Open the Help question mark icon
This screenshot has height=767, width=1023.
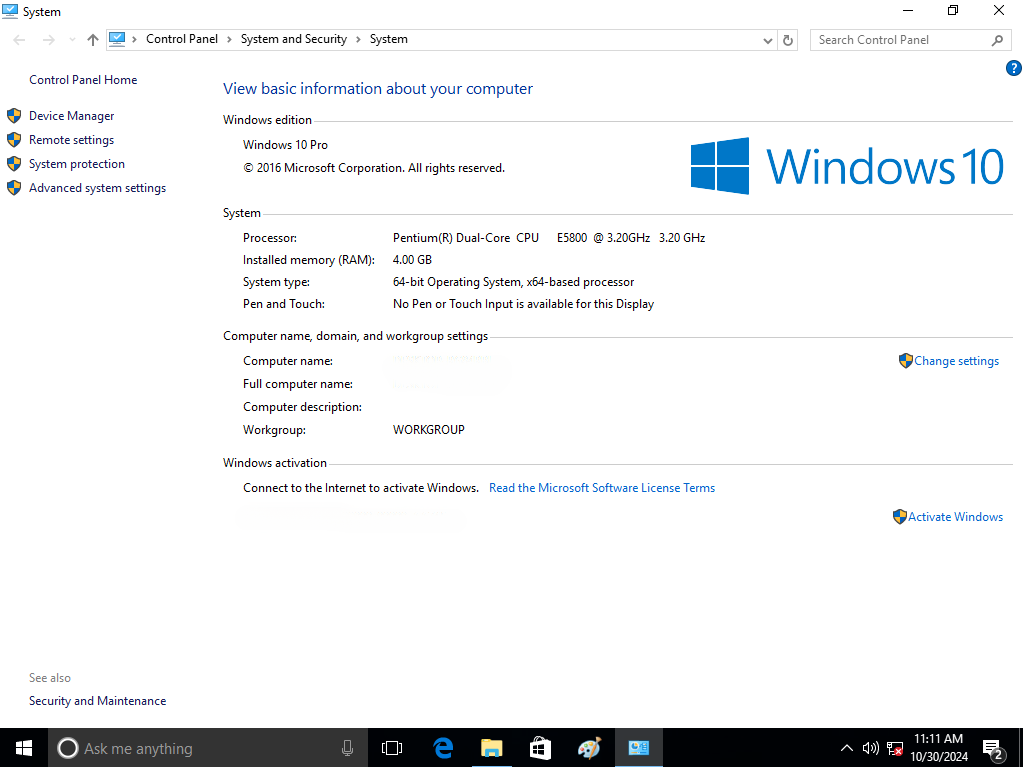click(x=1012, y=69)
